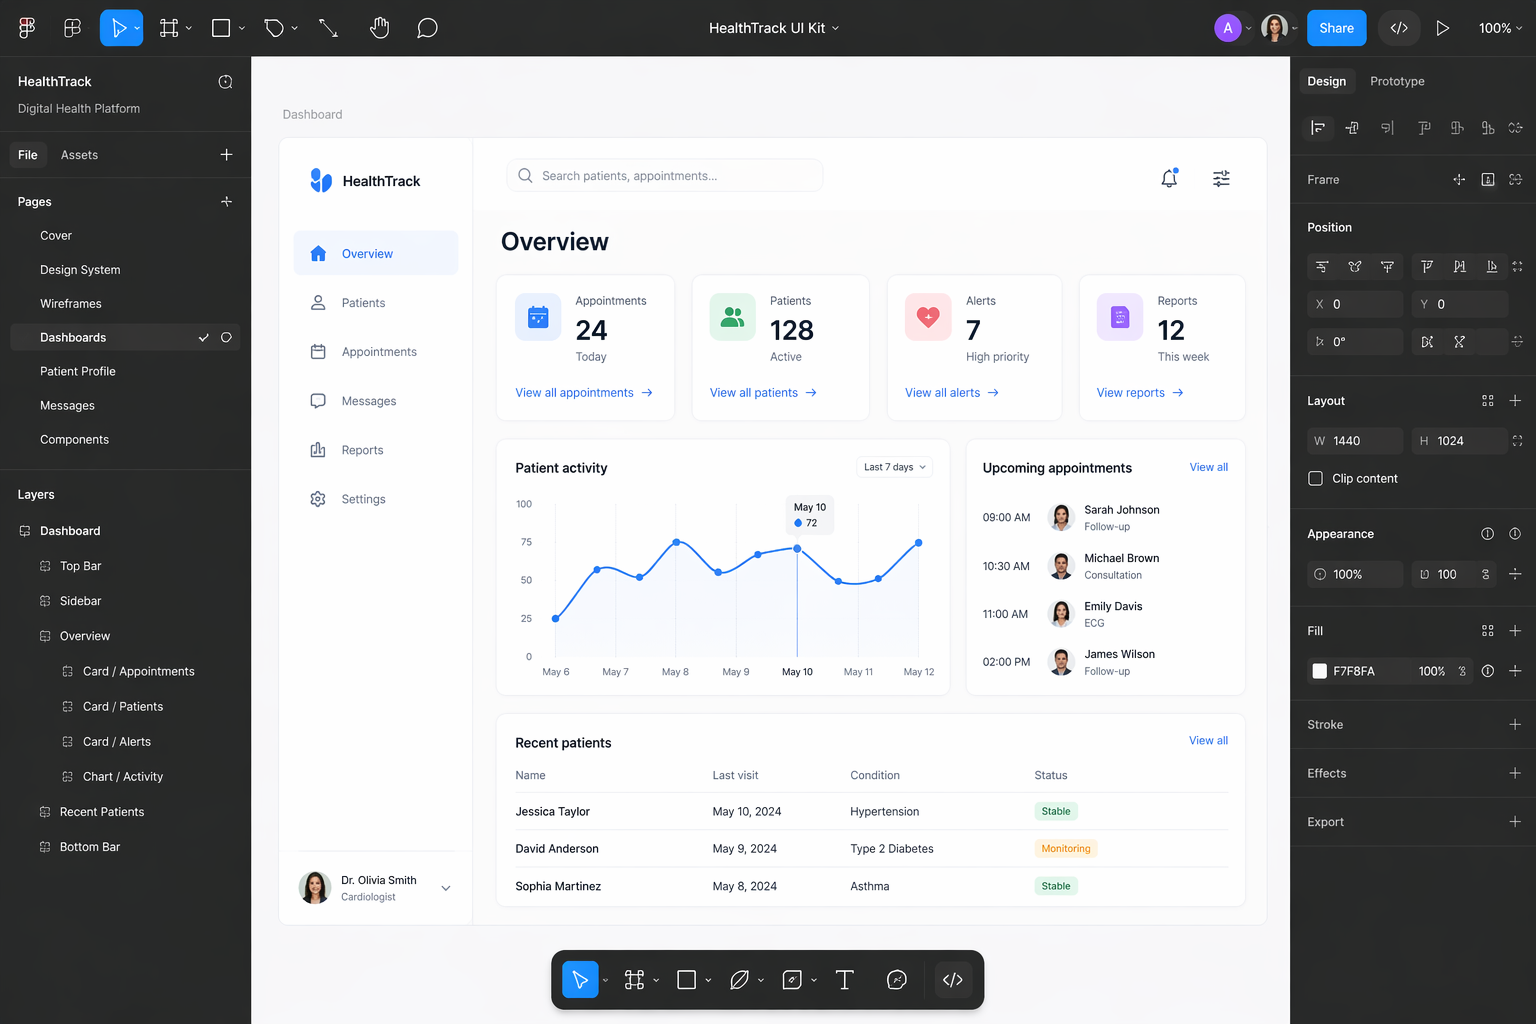Click the plus icon beside Assets tab
Image resolution: width=1536 pixels, height=1024 pixels.
(226, 154)
